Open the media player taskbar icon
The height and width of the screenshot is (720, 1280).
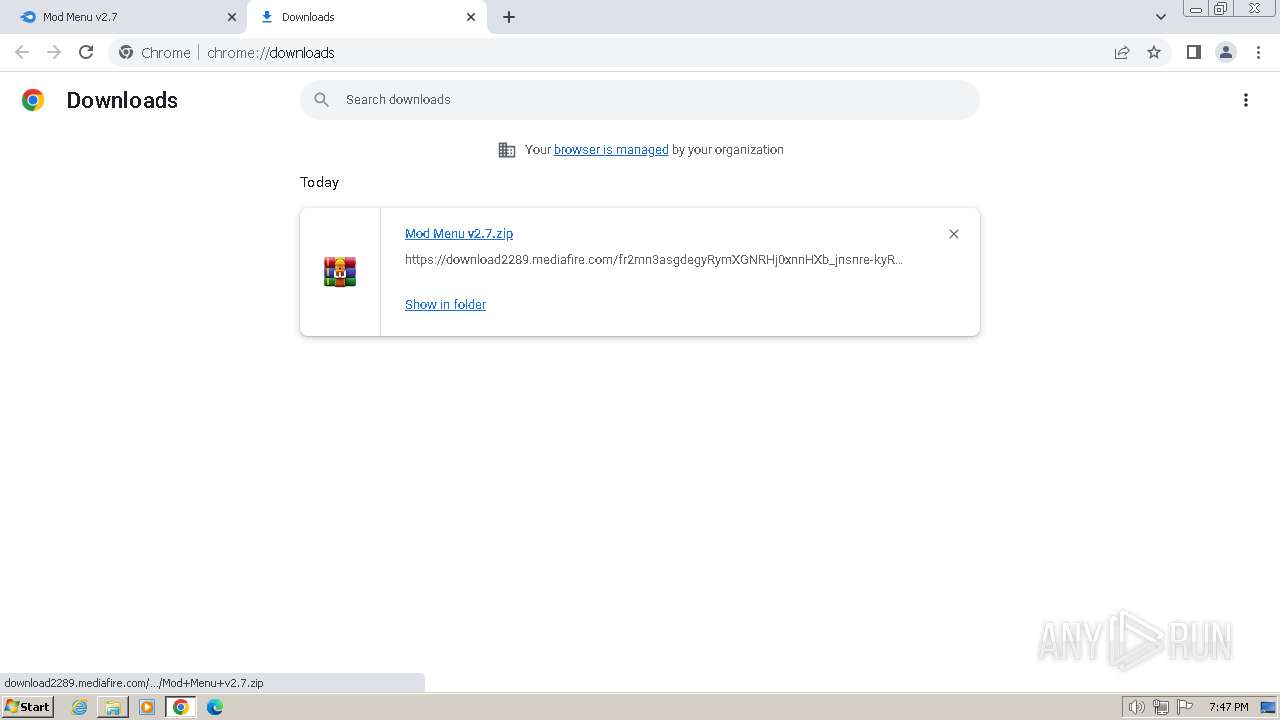(147, 707)
